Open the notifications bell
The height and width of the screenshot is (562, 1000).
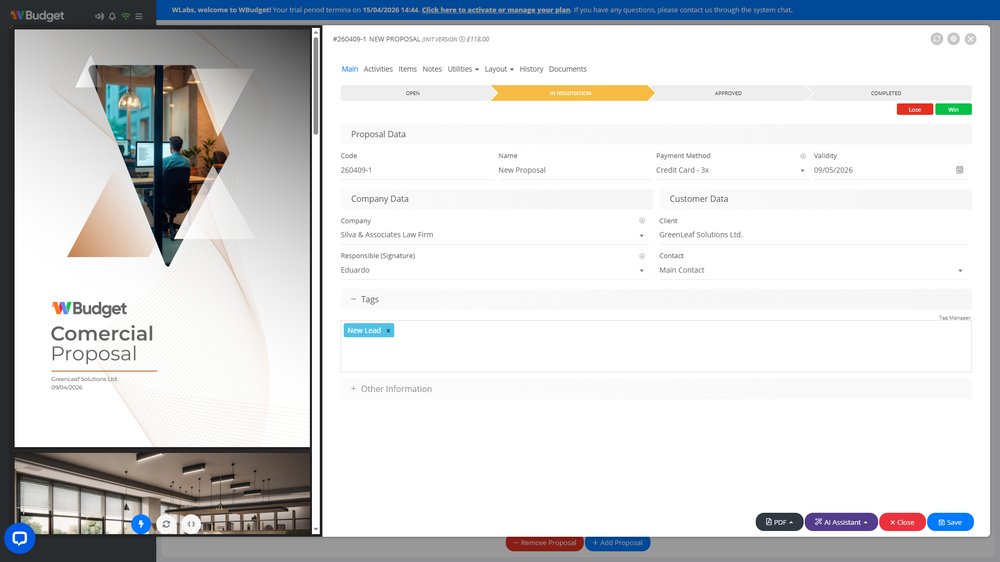(x=112, y=16)
